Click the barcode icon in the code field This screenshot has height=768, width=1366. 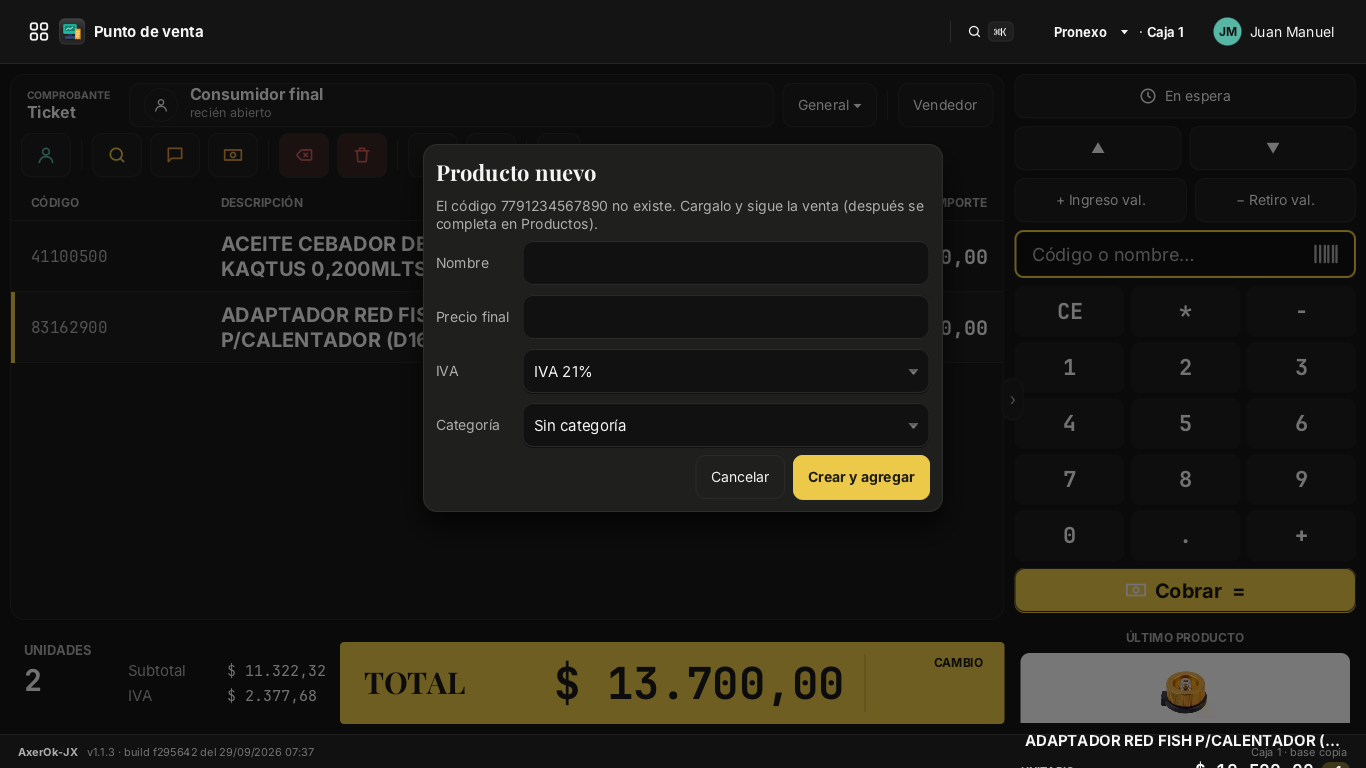(x=1326, y=254)
